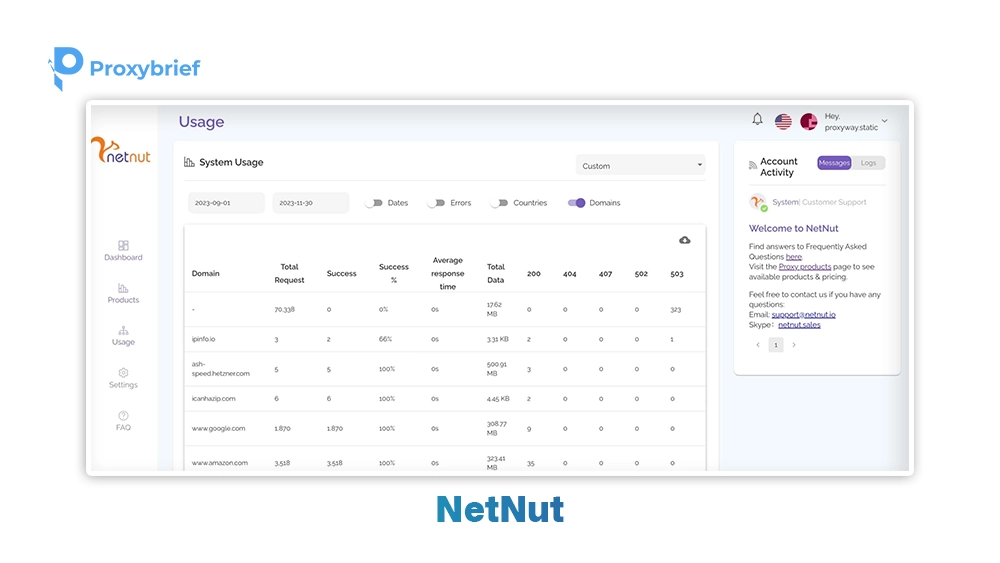1000x563 pixels.
Task: Toggle the Errors switch
Action: [x=436, y=203]
